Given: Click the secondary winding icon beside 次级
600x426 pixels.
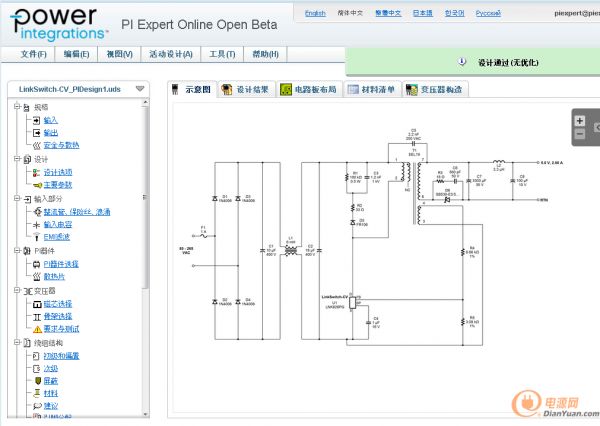Looking at the screenshot, I should pos(36,369).
